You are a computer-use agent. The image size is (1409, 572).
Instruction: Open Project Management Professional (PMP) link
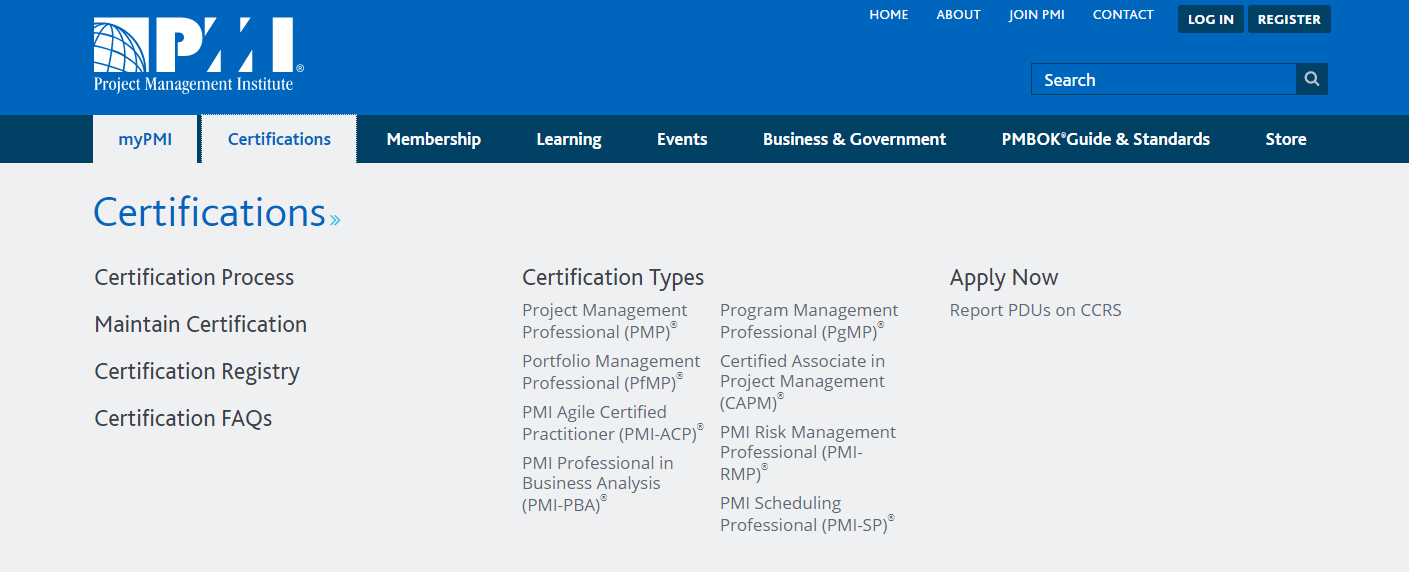605,320
